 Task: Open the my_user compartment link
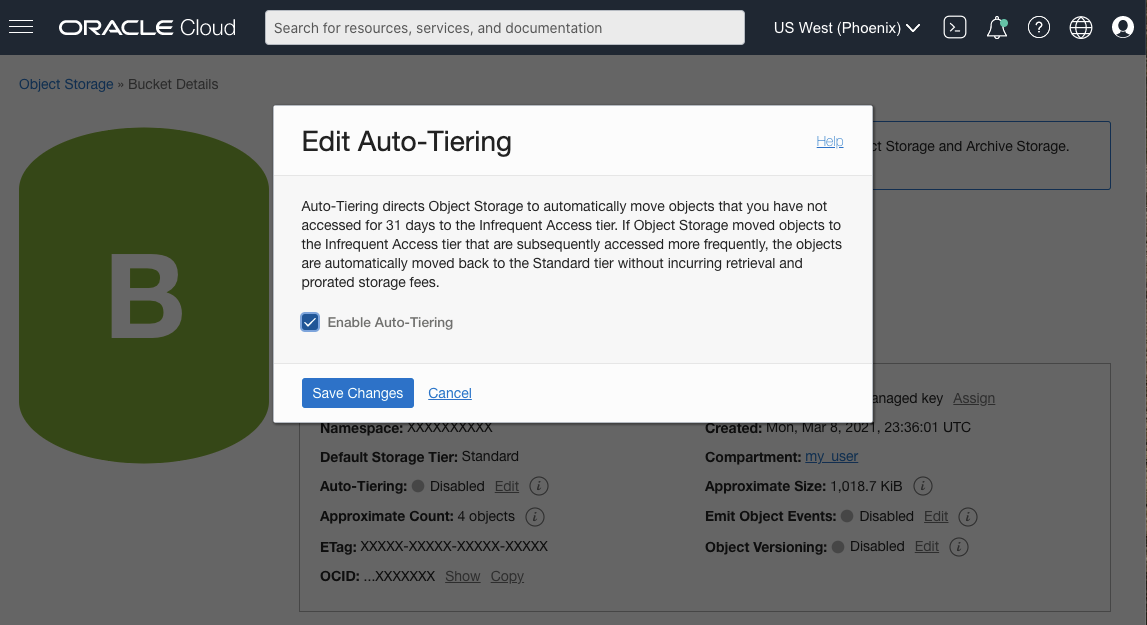click(832, 456)
